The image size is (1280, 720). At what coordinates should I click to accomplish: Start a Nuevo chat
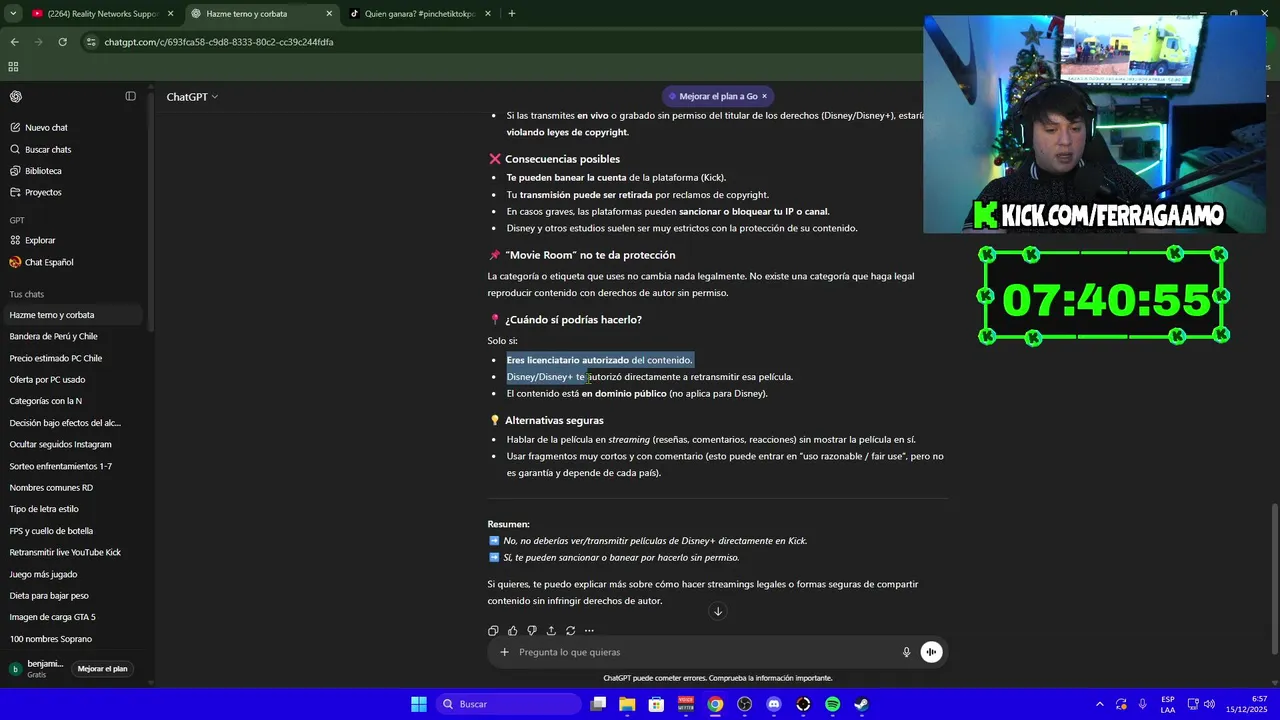pos(46,128)
